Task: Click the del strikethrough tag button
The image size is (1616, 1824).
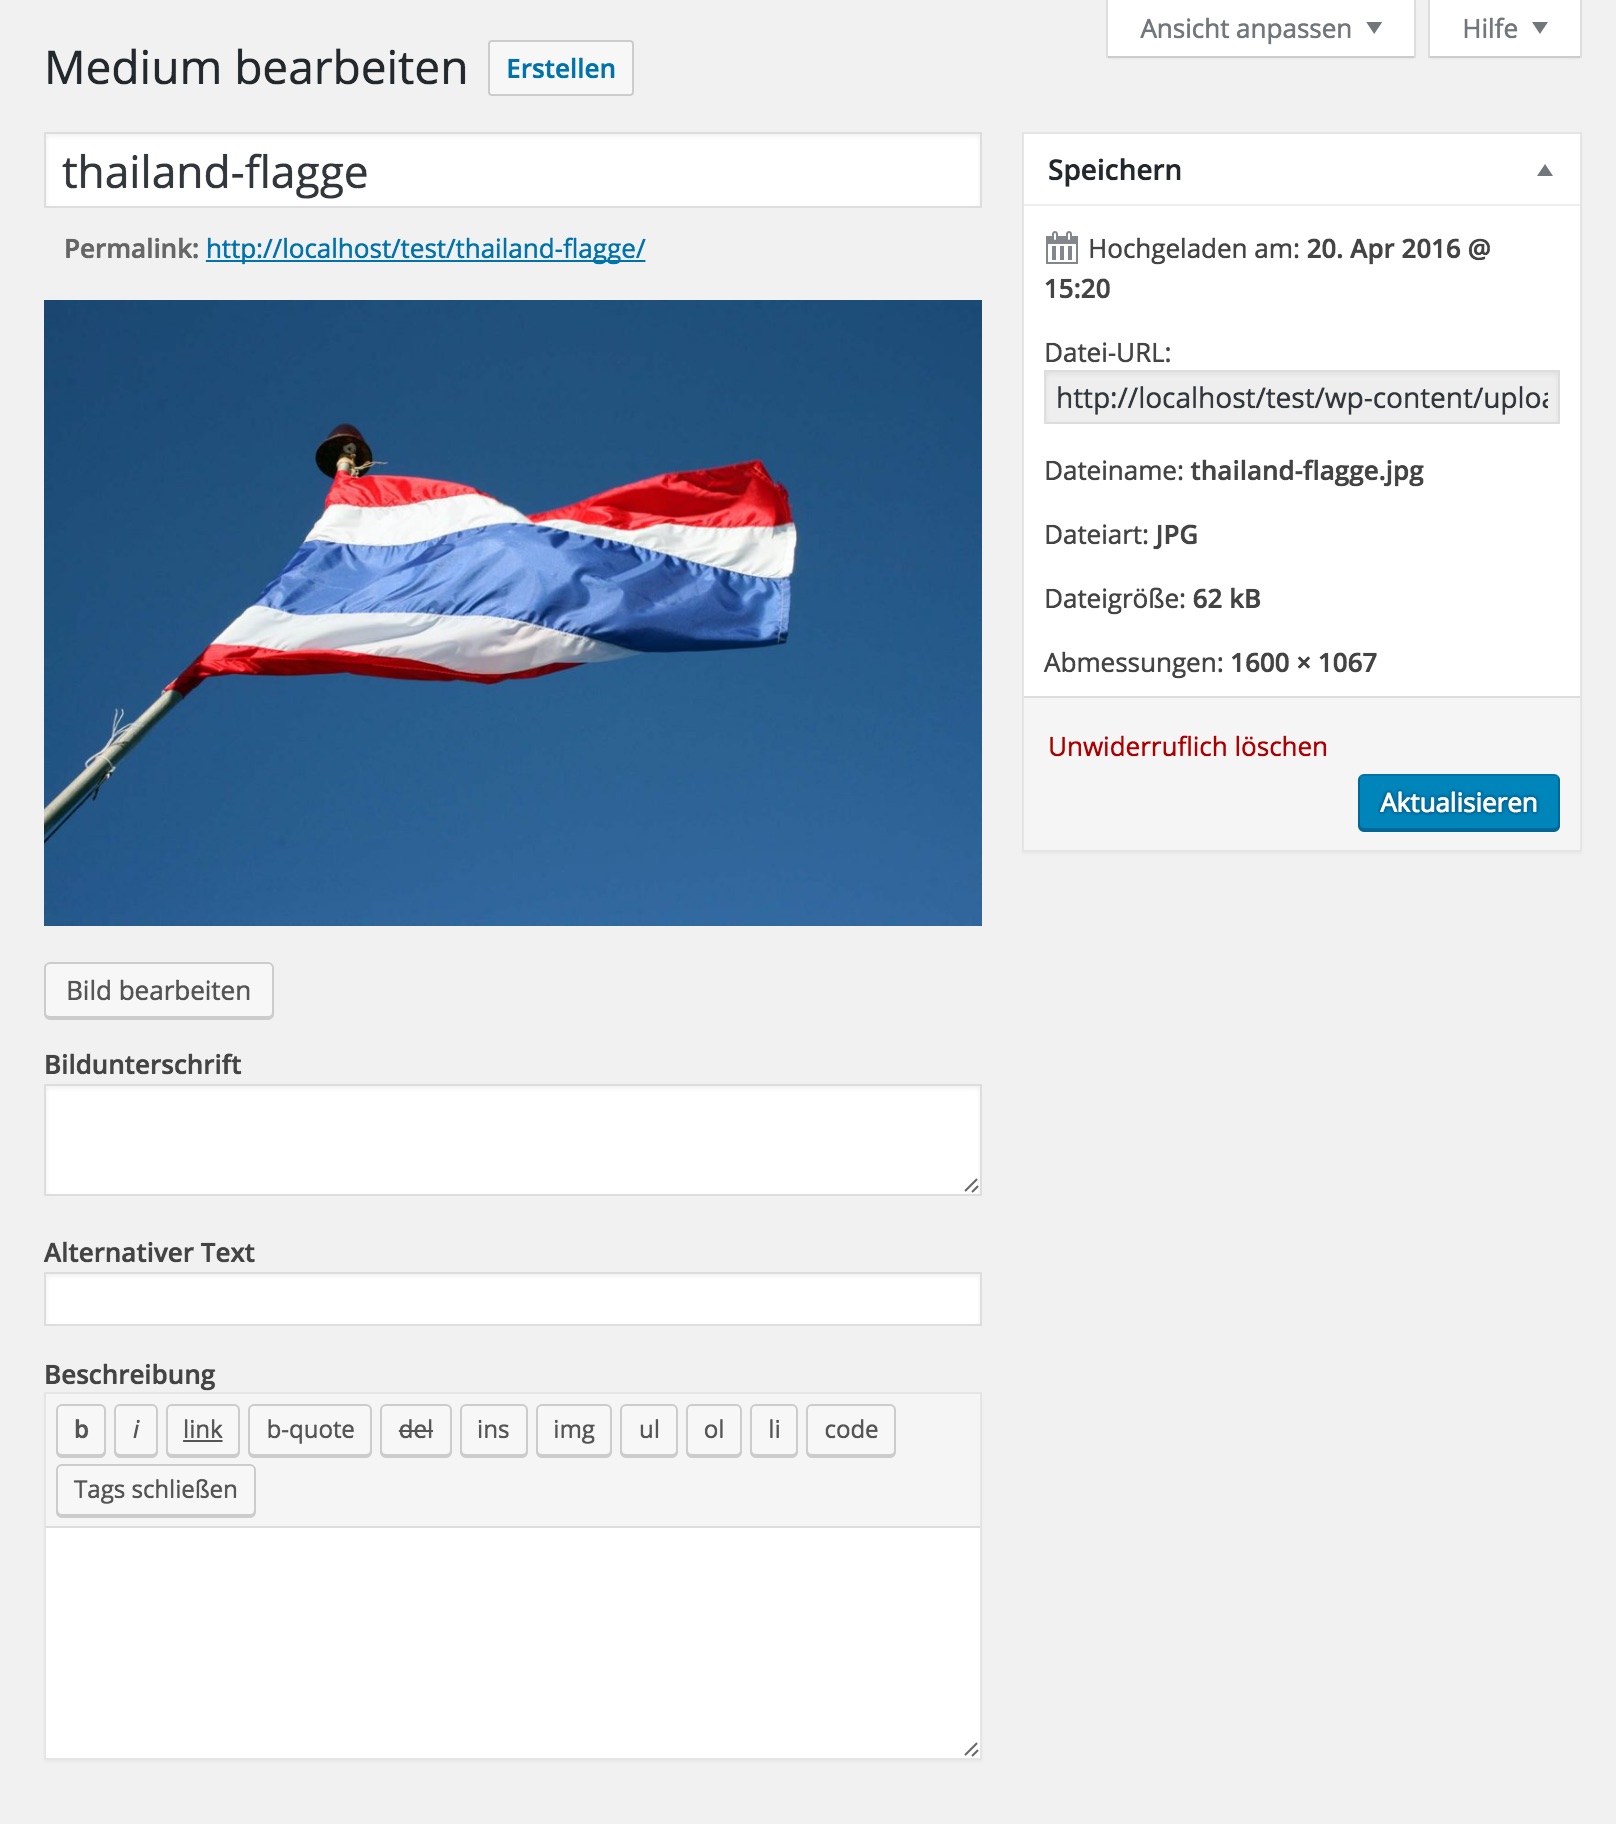Action: 416,1430
